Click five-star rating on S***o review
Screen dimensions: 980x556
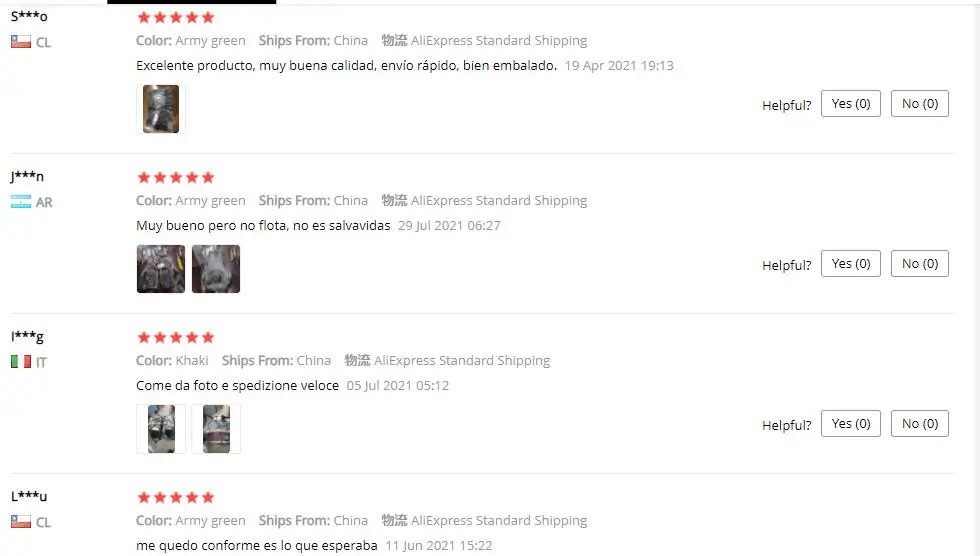point(176,17)
